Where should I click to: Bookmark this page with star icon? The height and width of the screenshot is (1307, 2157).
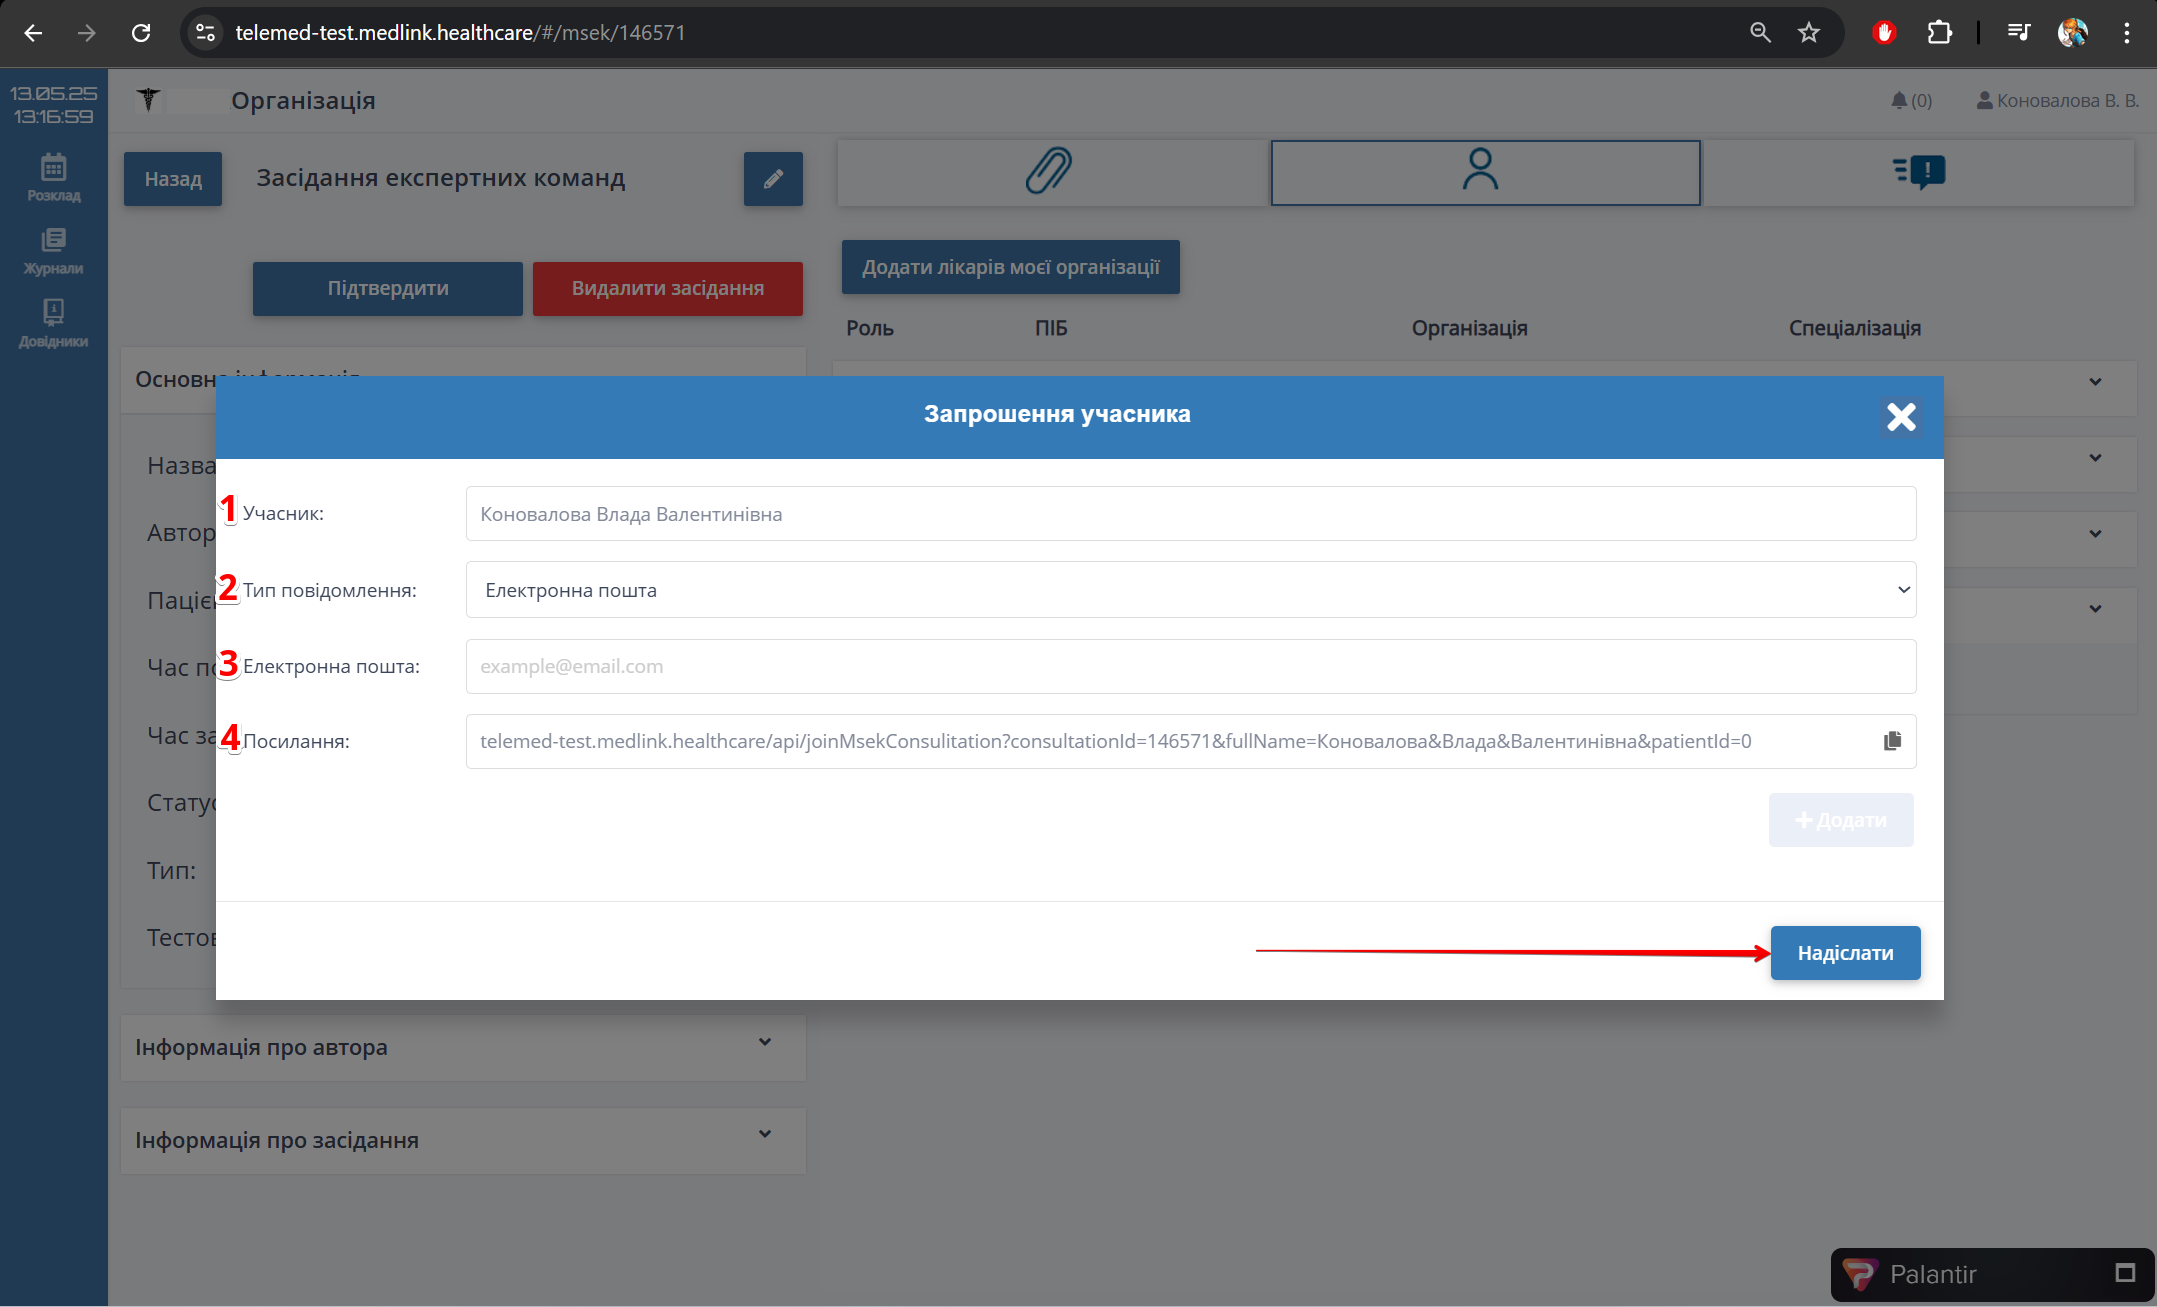[x=1808, y=33]
